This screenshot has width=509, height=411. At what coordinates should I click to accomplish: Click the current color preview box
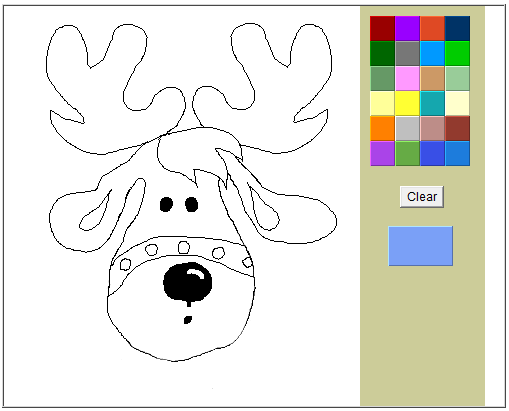421,246
